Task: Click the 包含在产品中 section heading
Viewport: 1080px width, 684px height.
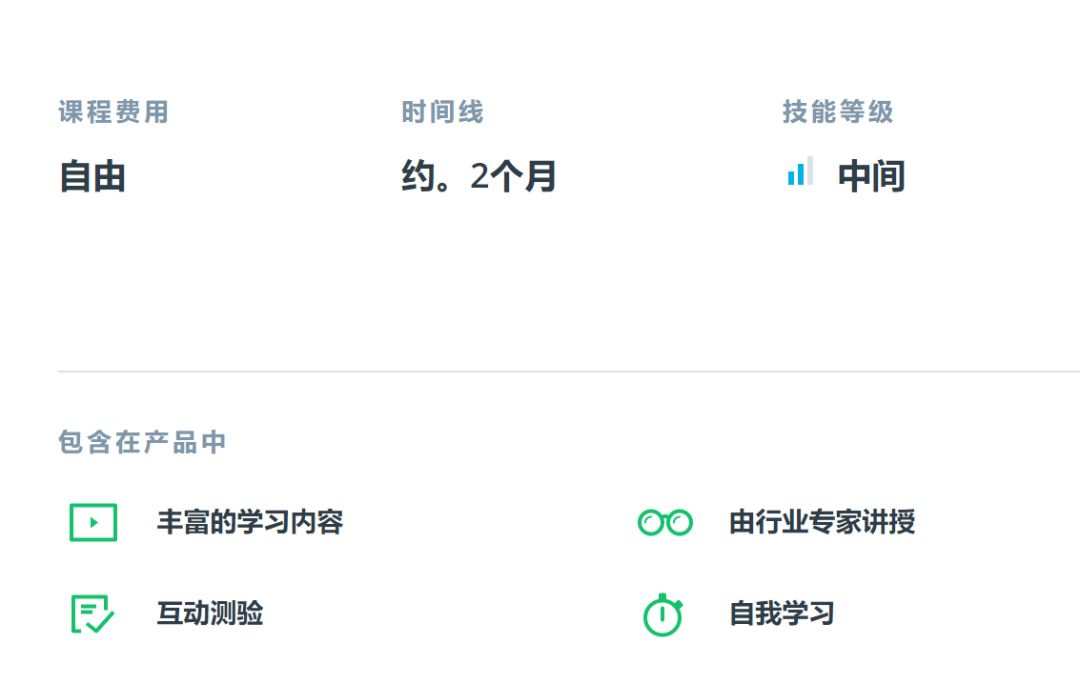Action: 142,442
